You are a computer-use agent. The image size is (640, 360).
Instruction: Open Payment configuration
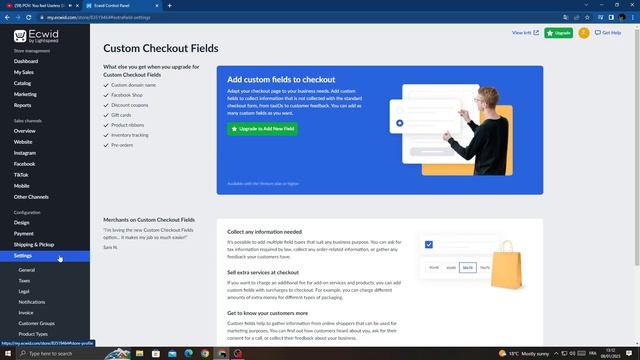tap(23, 234)
